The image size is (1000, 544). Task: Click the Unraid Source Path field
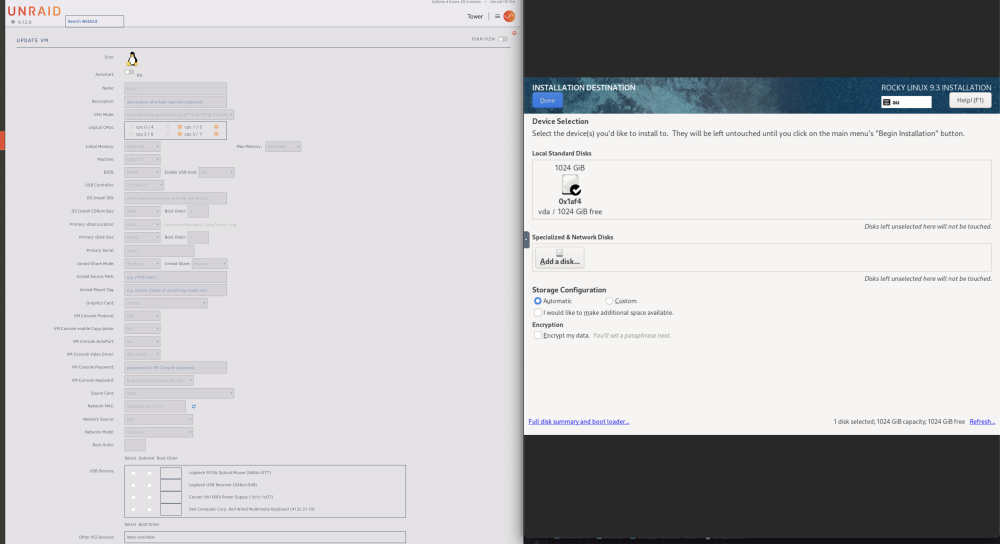(175, 277)
